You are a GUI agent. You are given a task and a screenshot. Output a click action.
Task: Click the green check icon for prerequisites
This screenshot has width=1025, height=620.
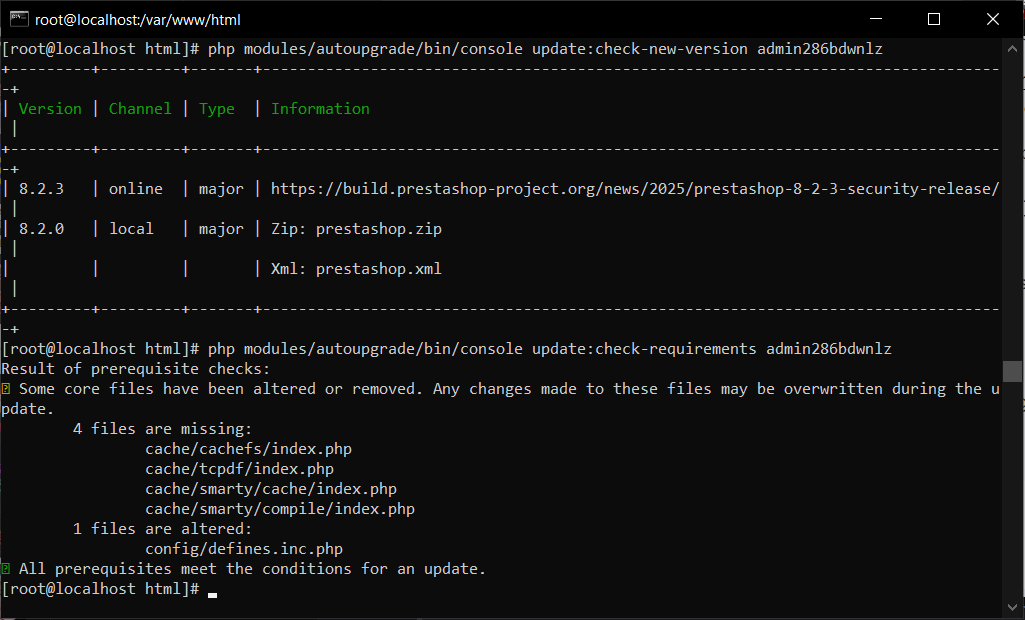[8, 567]
